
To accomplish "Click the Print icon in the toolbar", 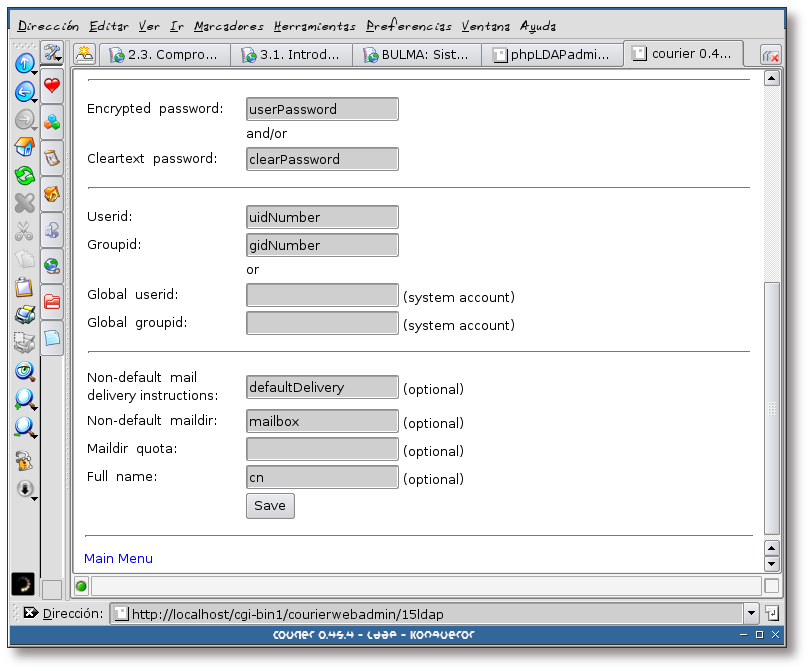I will (x=24, y=315).
